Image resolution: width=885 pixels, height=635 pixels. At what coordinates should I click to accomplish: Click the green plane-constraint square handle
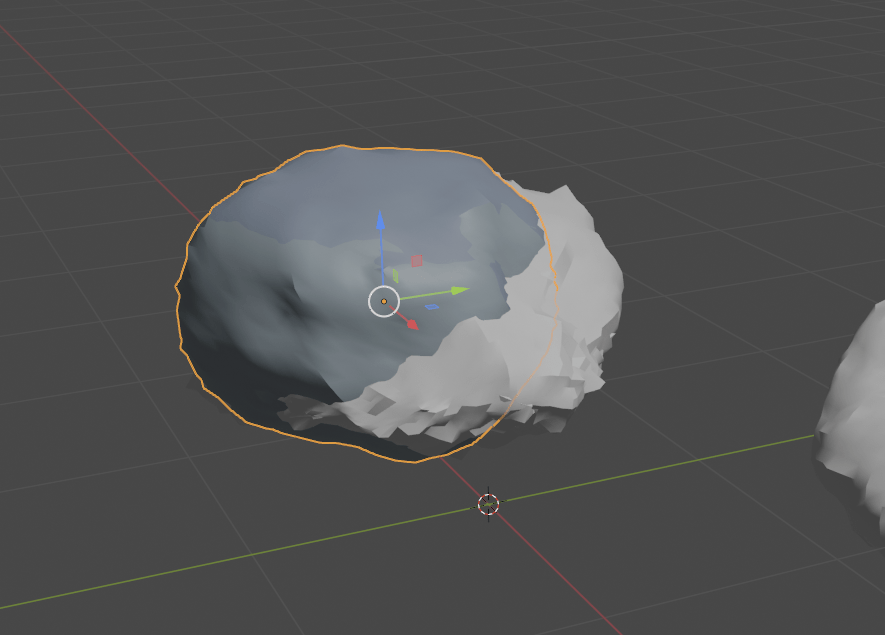coord(396,275)
